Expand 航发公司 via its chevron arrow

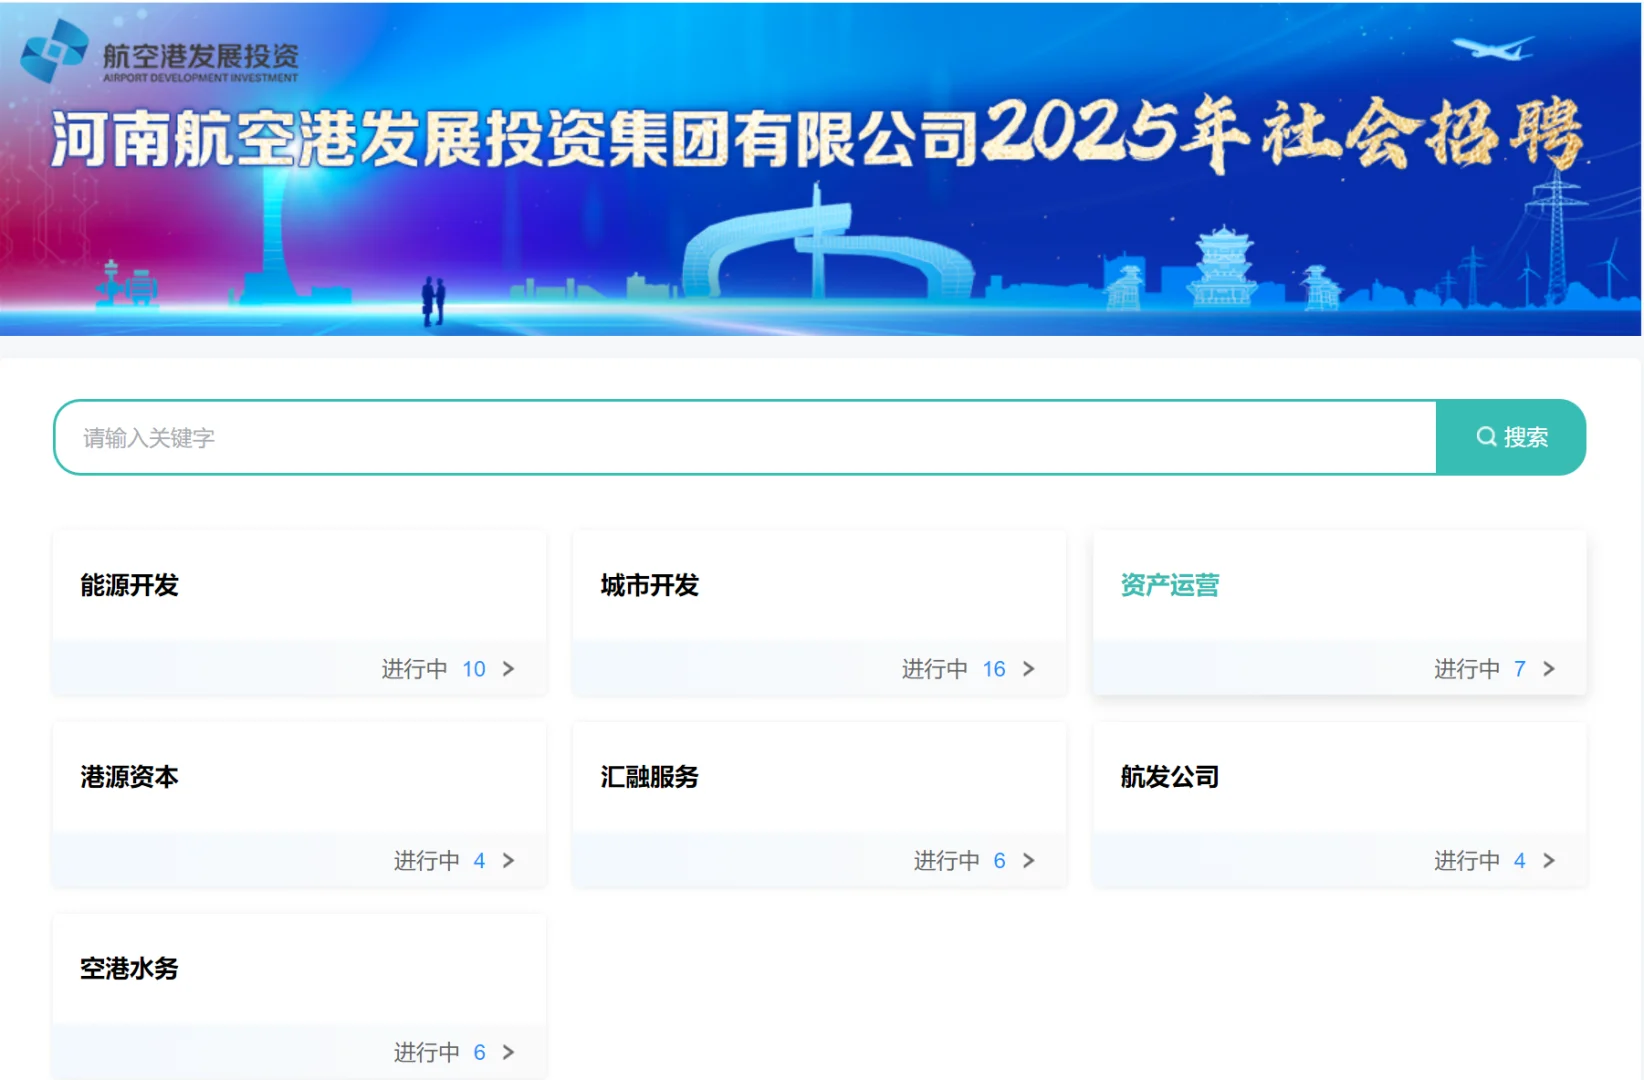point(1549,861)
